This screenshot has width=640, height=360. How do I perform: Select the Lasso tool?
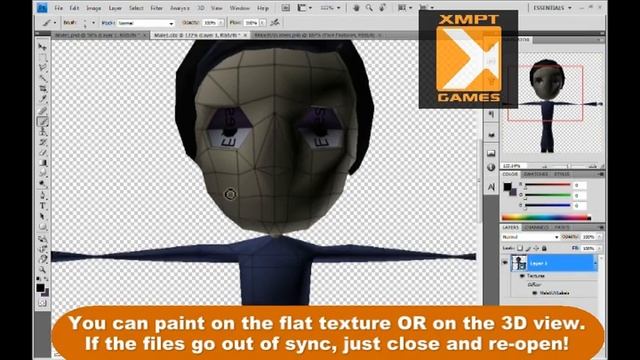click(42, 67)
